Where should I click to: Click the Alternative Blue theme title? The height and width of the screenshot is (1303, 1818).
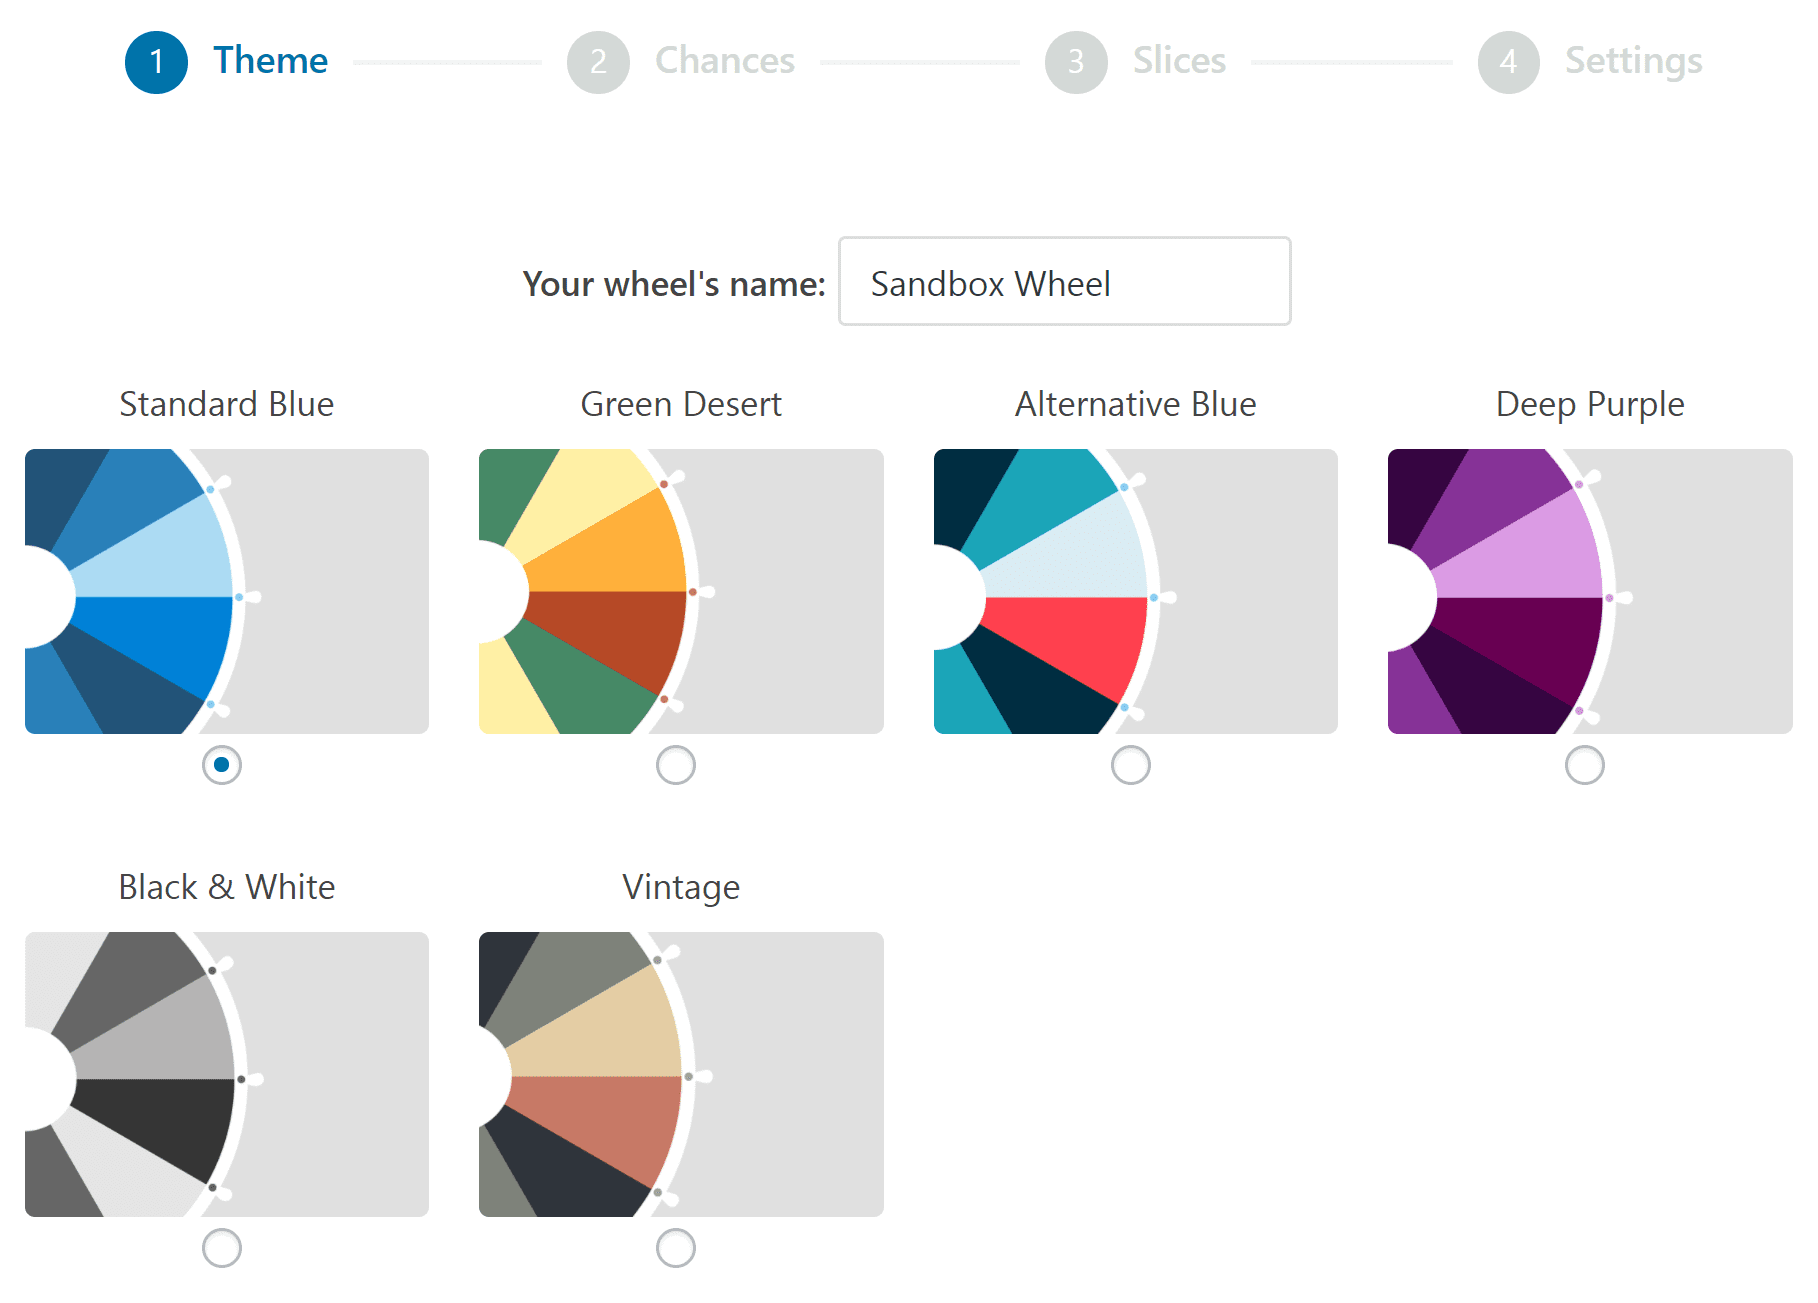pyautogui.click(x=1135, y=404)
